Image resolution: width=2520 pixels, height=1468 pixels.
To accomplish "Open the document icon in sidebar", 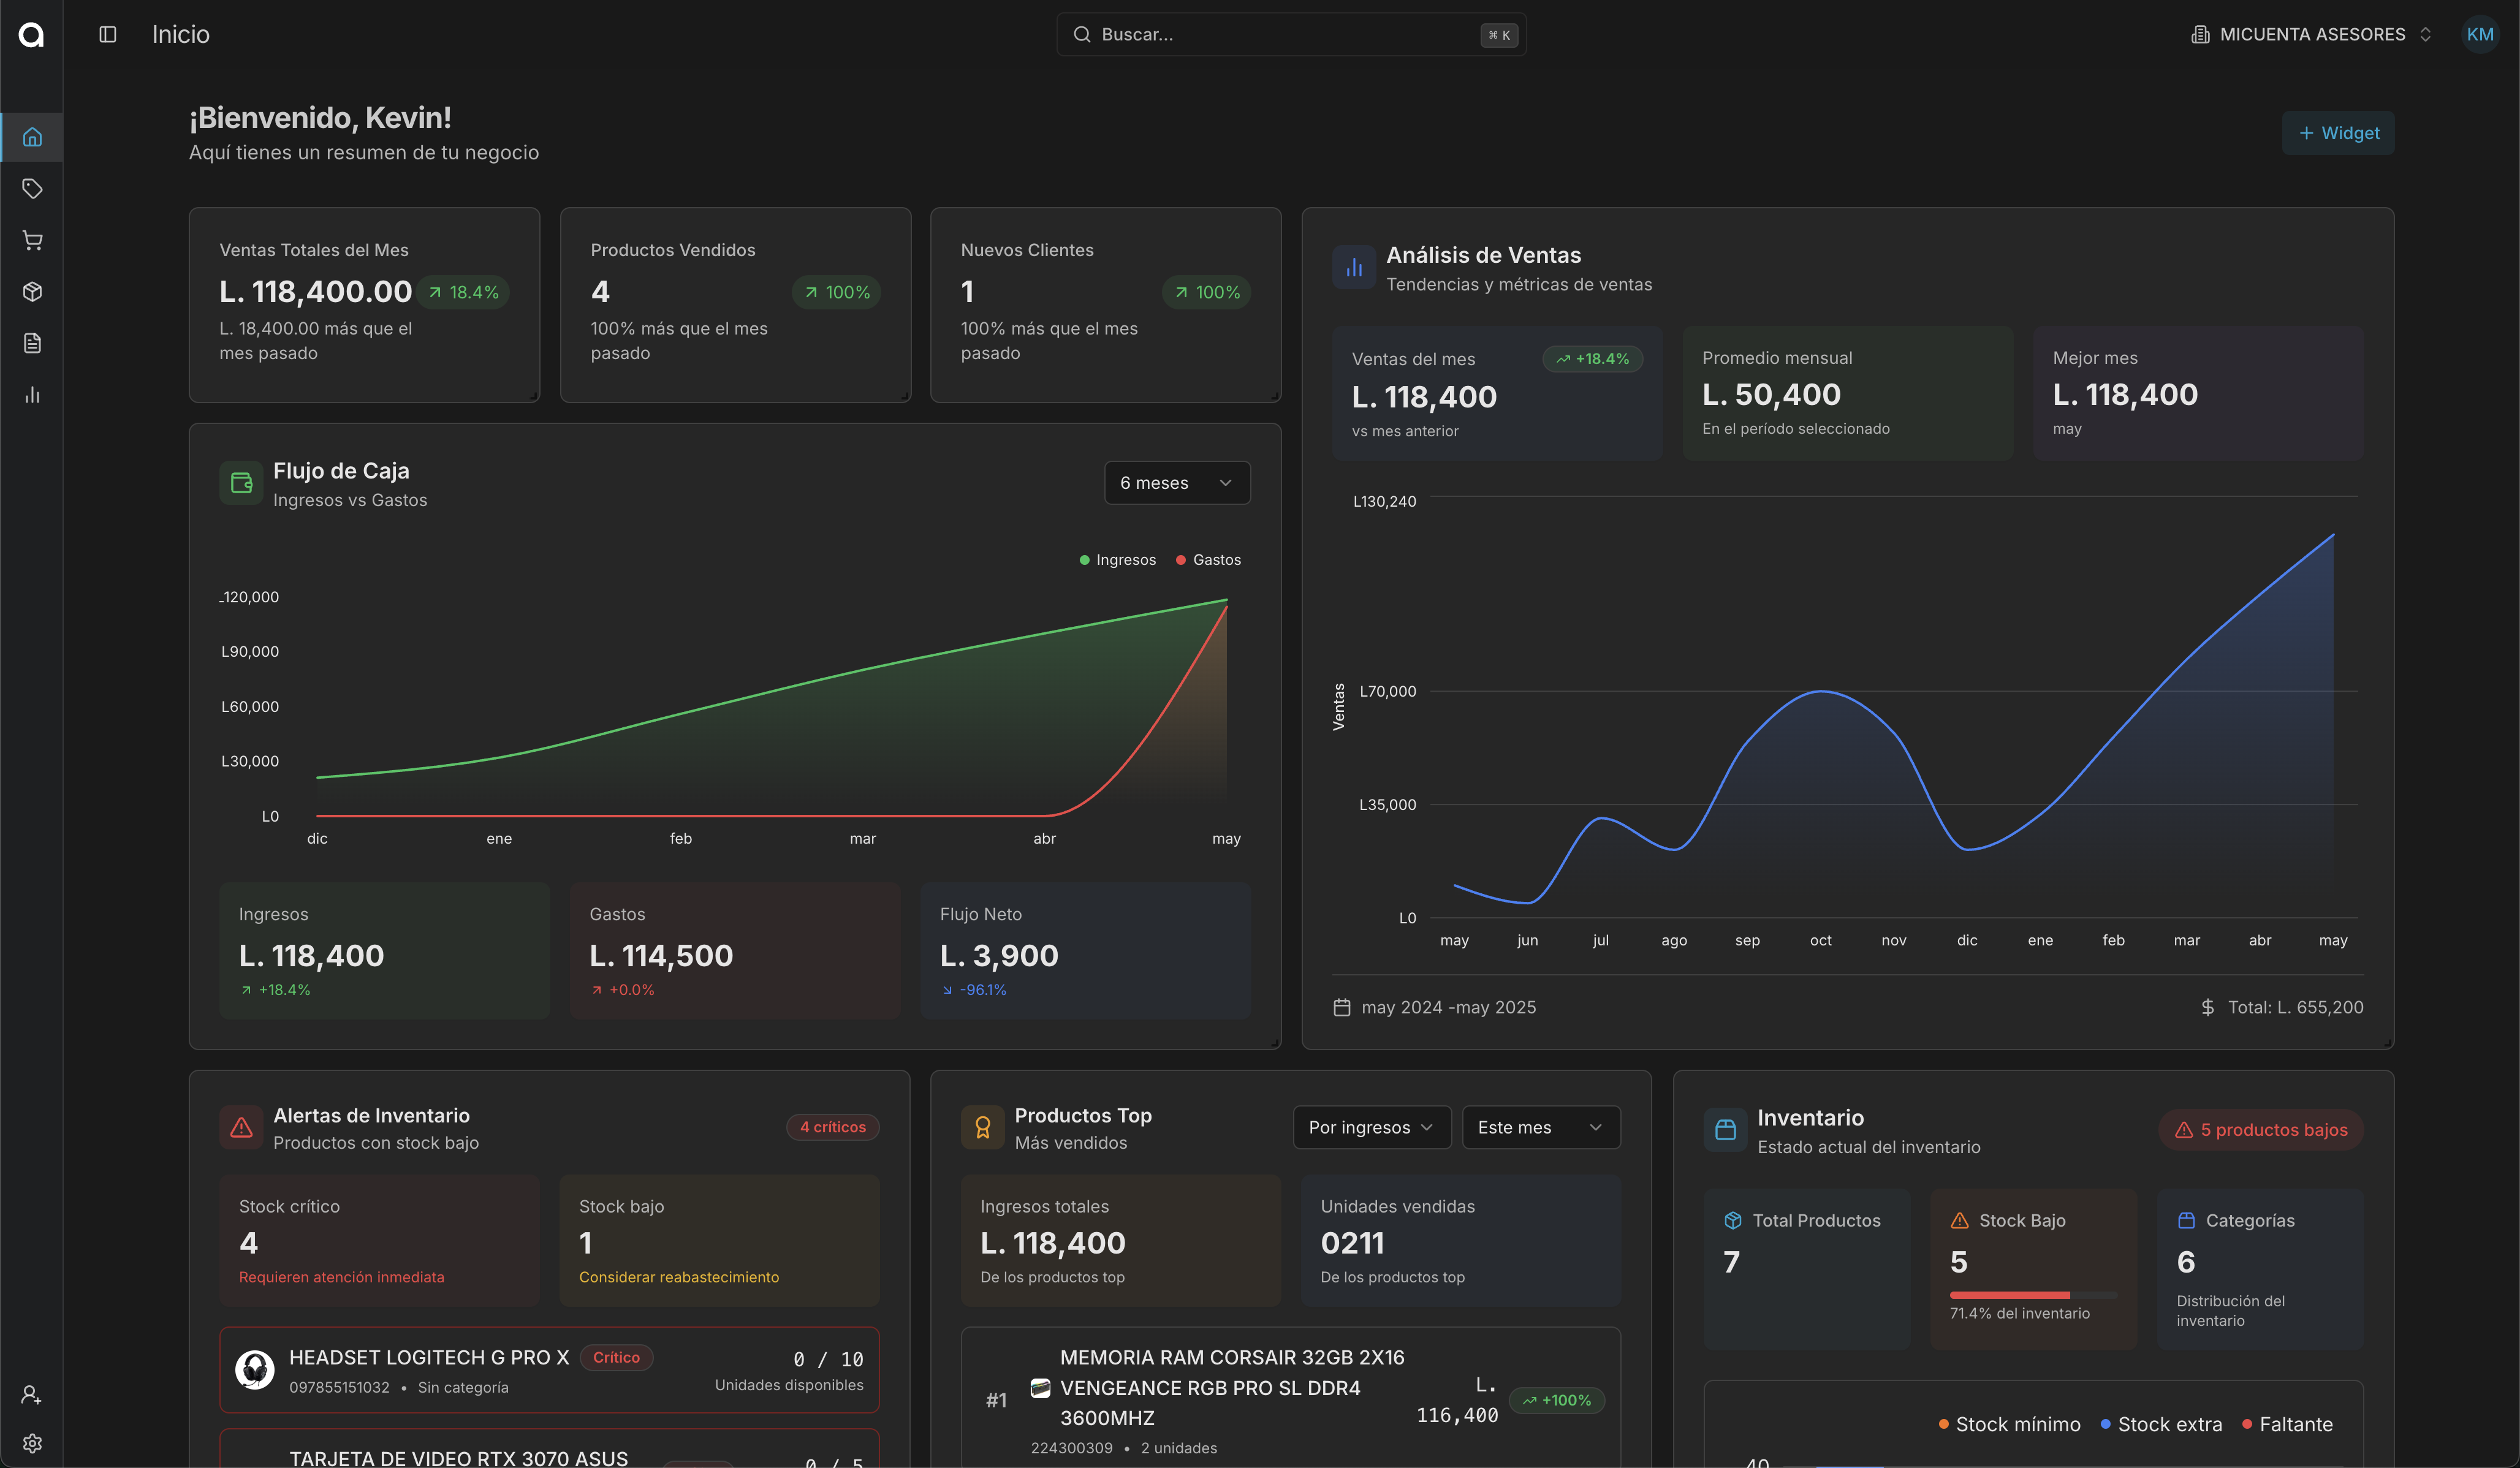I will click(x=32, y=343).
